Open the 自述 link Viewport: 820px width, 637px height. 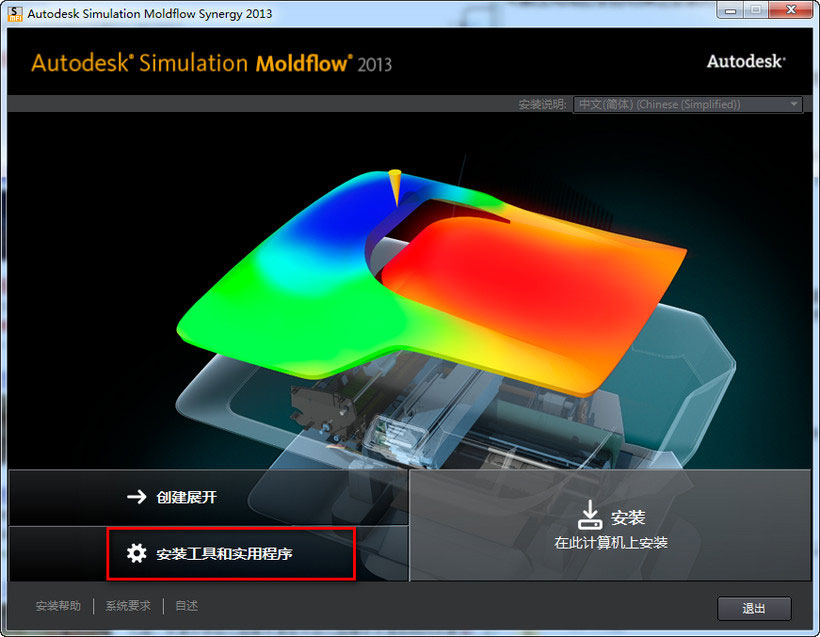(187, 606)
